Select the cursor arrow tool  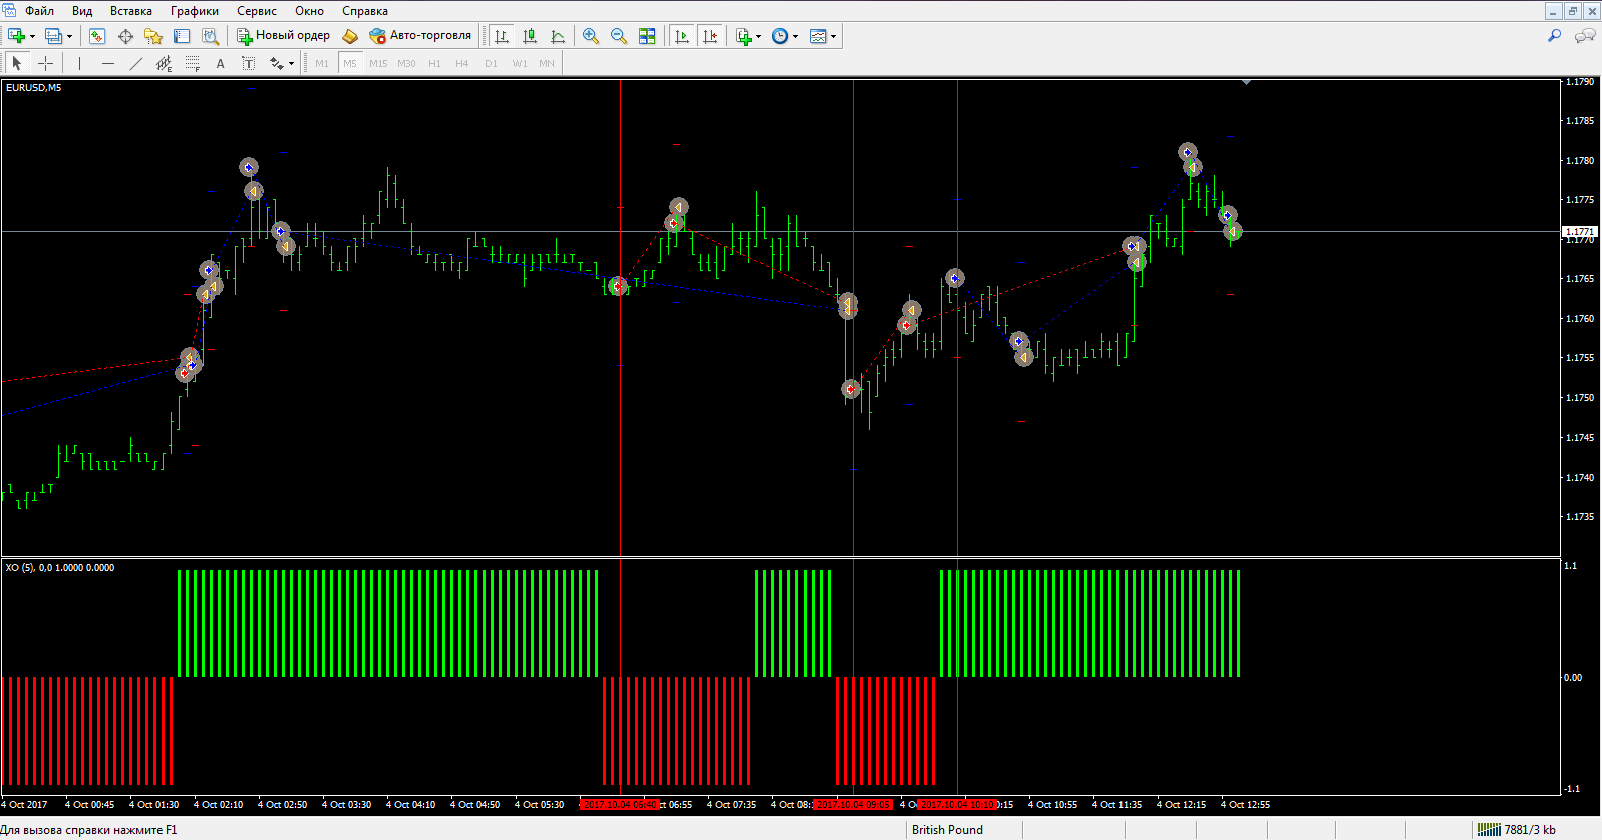[17, 63]
